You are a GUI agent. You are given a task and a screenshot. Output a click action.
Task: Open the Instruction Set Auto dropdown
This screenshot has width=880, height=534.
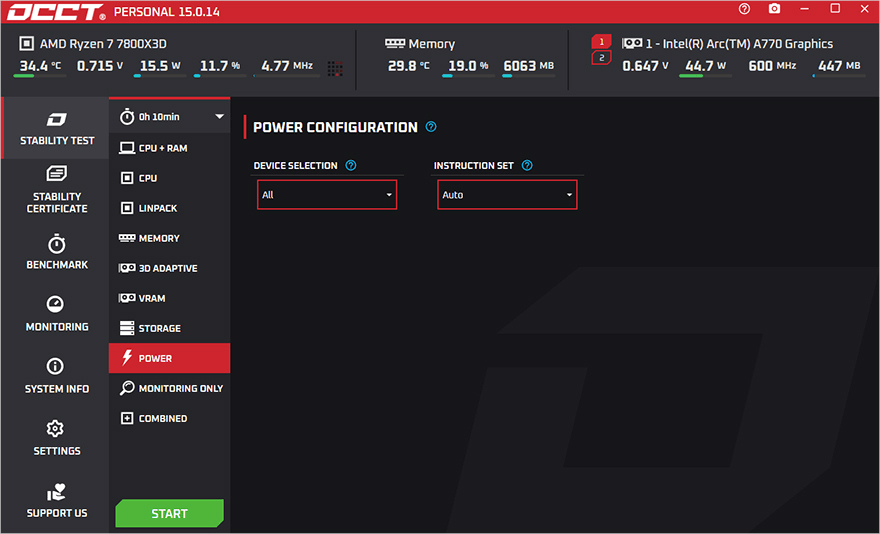[x=507, y=195]
